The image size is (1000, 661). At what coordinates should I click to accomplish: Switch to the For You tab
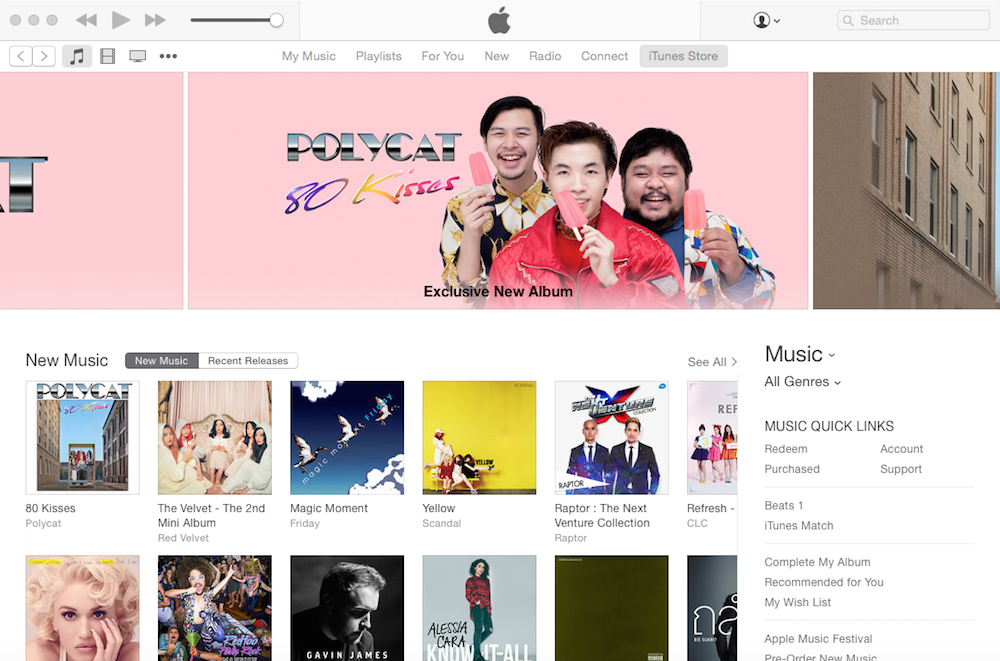tap(443, 56)
